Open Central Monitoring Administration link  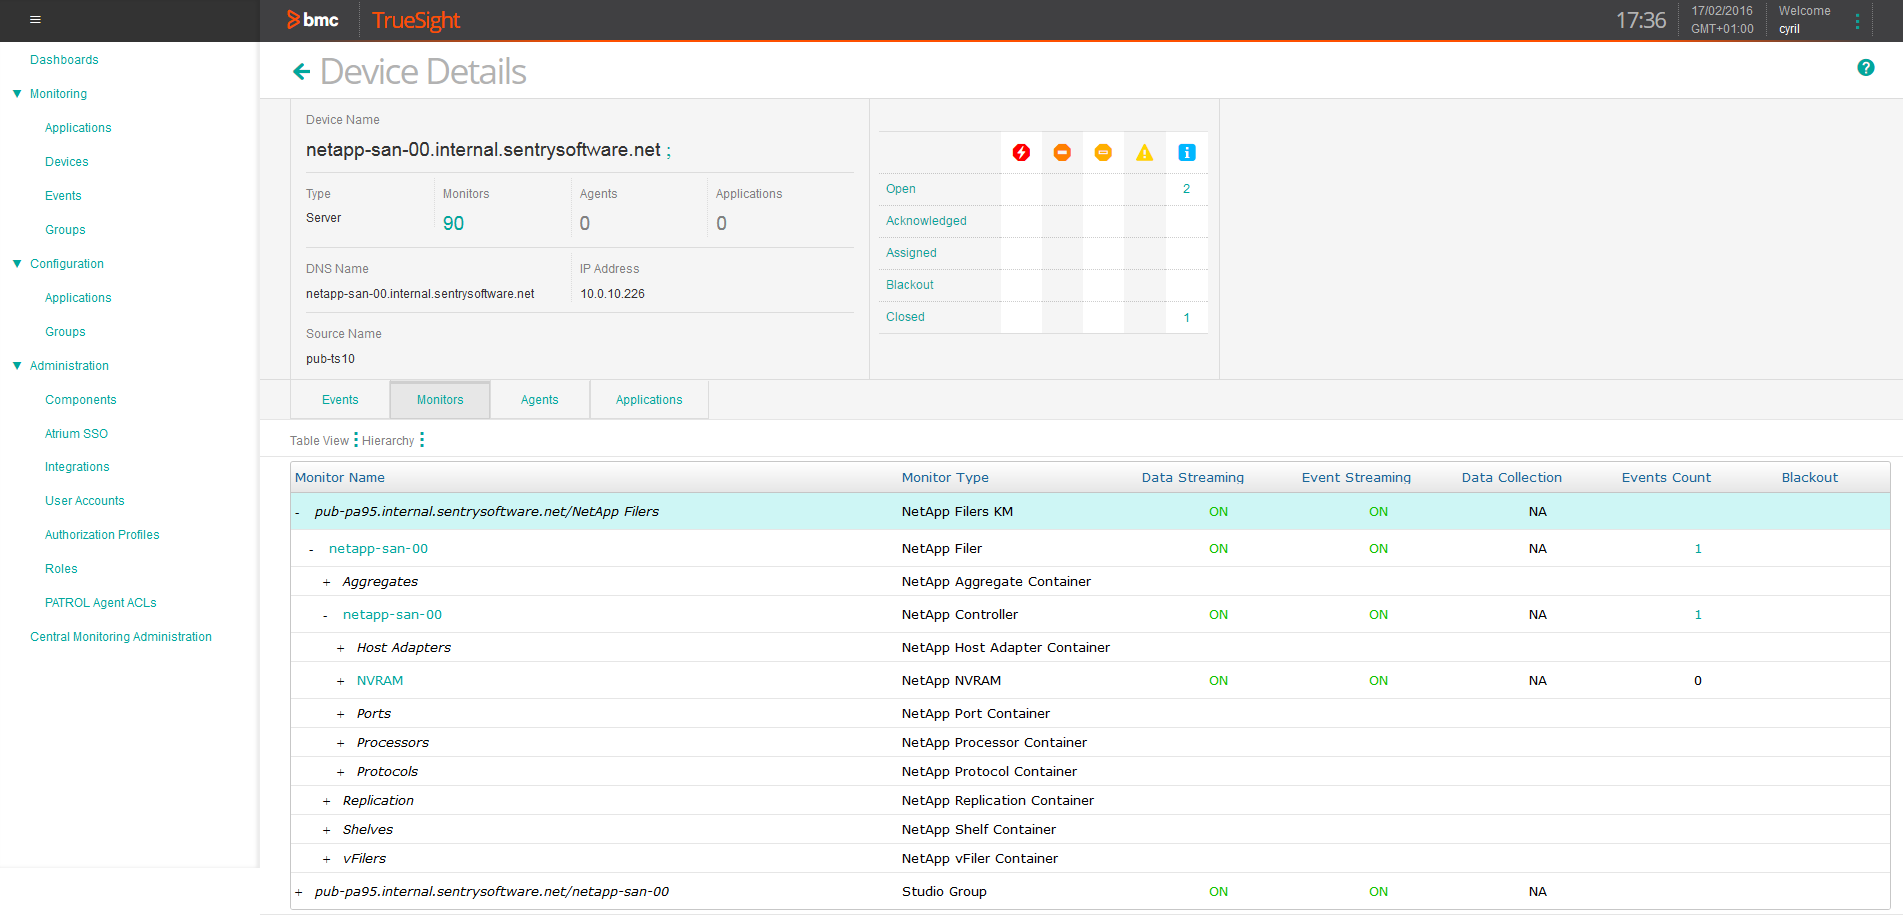(x=121, y=637)
